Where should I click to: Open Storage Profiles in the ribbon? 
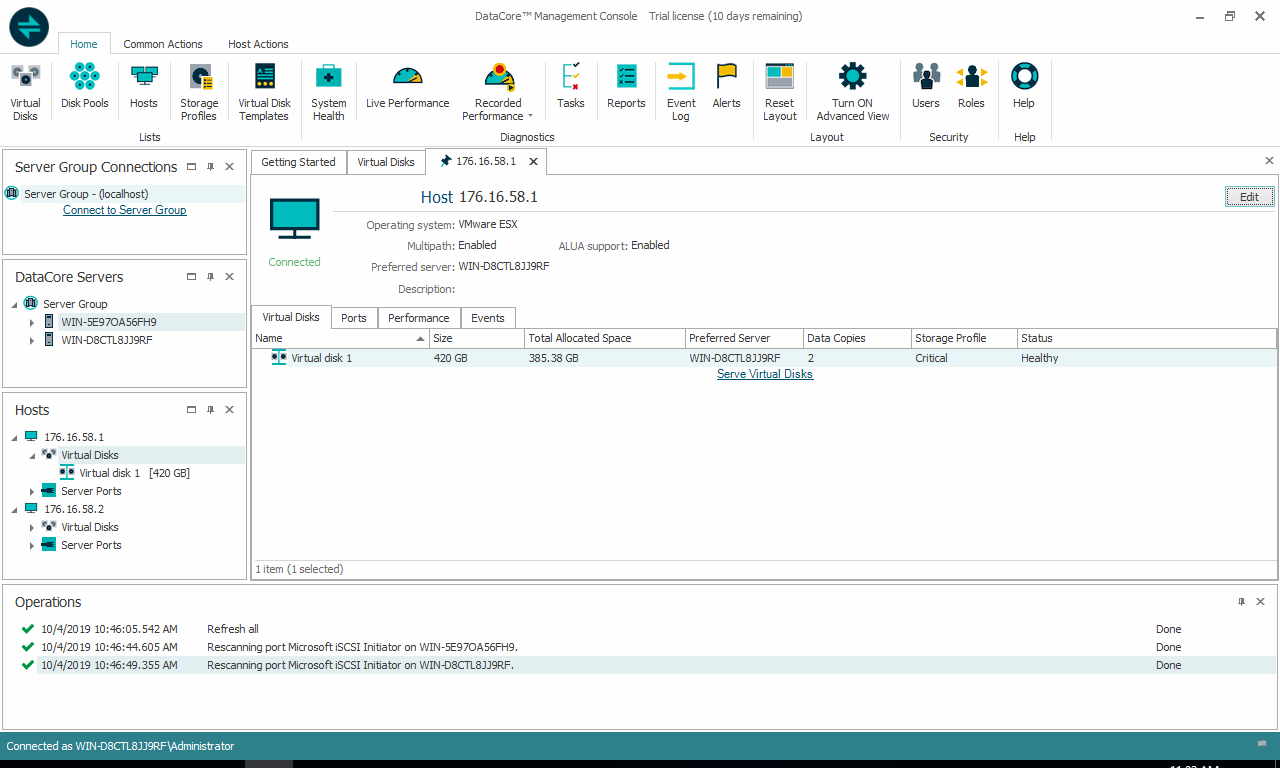[x=199, y=92]
